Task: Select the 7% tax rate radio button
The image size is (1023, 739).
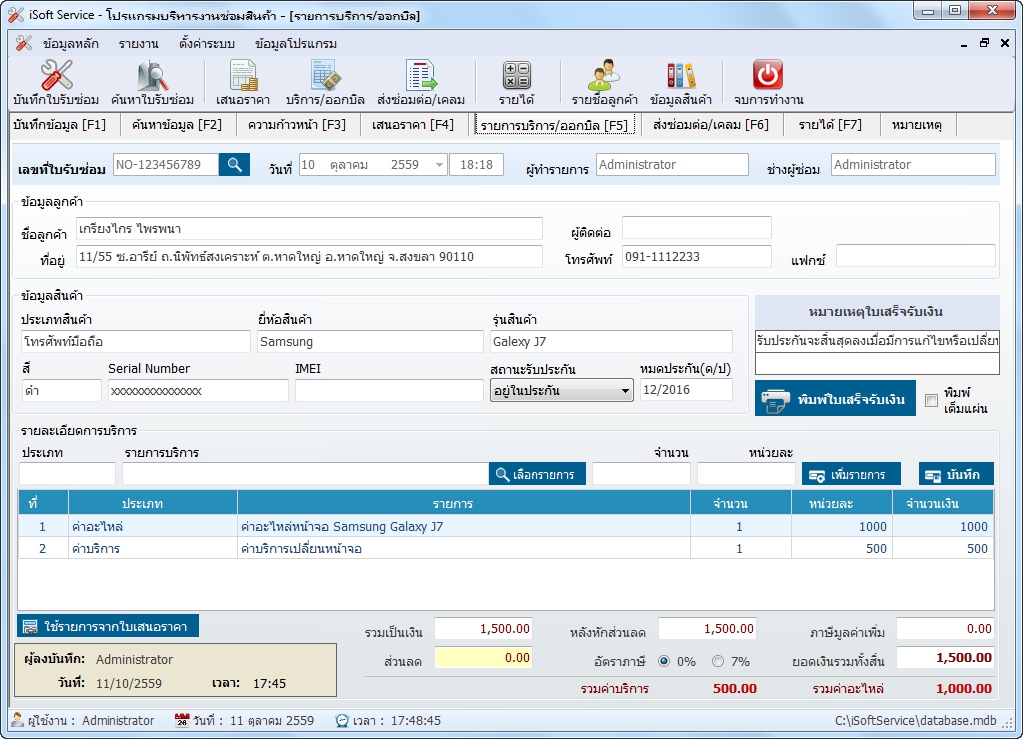Action: click(718, 661)
